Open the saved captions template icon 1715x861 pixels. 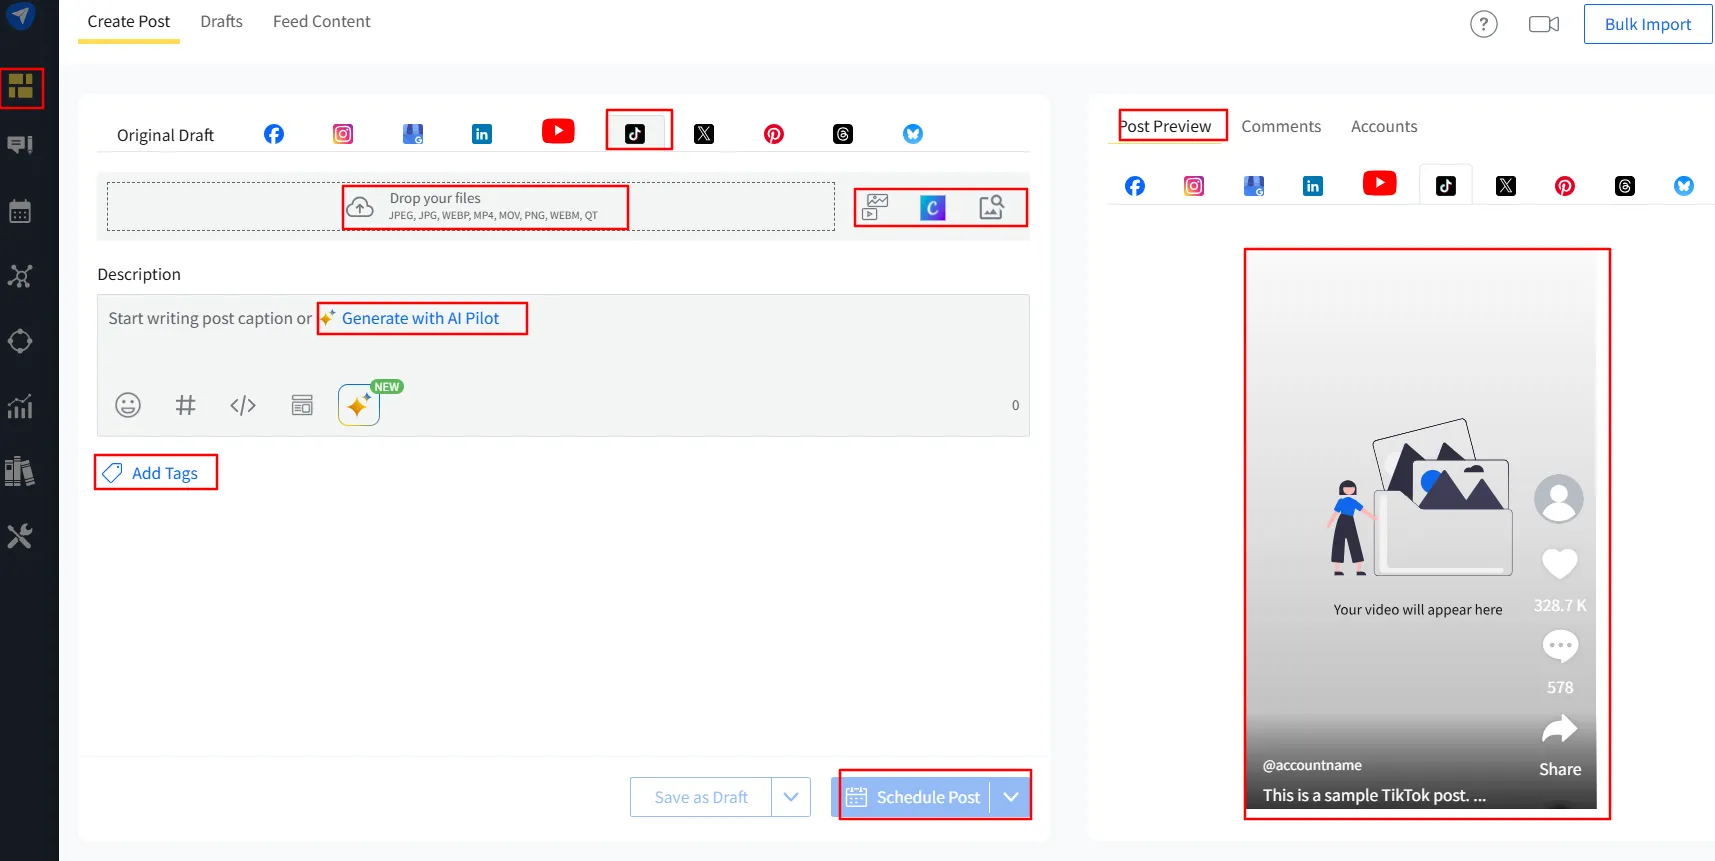[302, 405]
